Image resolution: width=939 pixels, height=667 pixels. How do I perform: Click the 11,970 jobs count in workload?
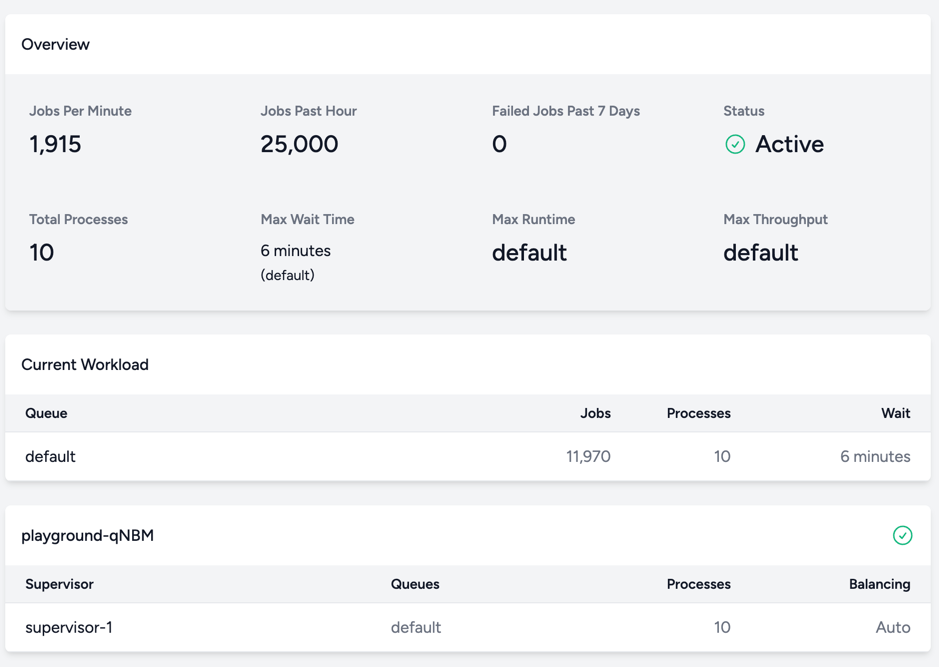coord(588,457)
